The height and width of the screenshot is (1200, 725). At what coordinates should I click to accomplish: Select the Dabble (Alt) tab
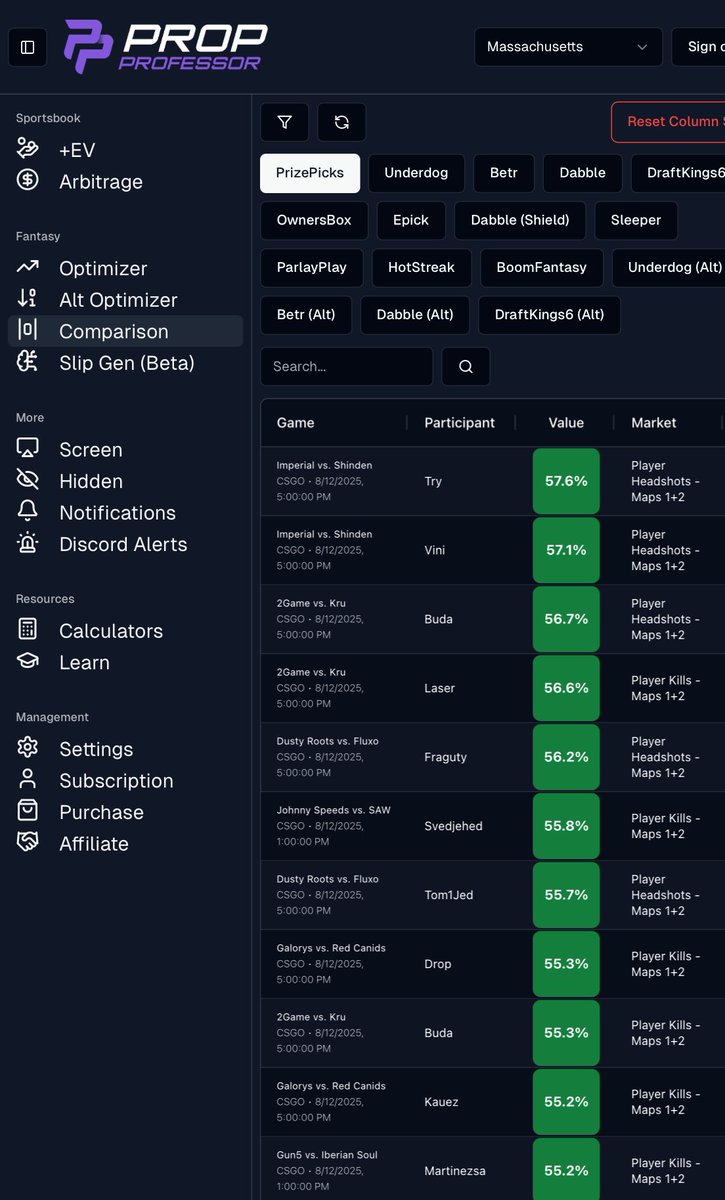[x=415, y=314]
